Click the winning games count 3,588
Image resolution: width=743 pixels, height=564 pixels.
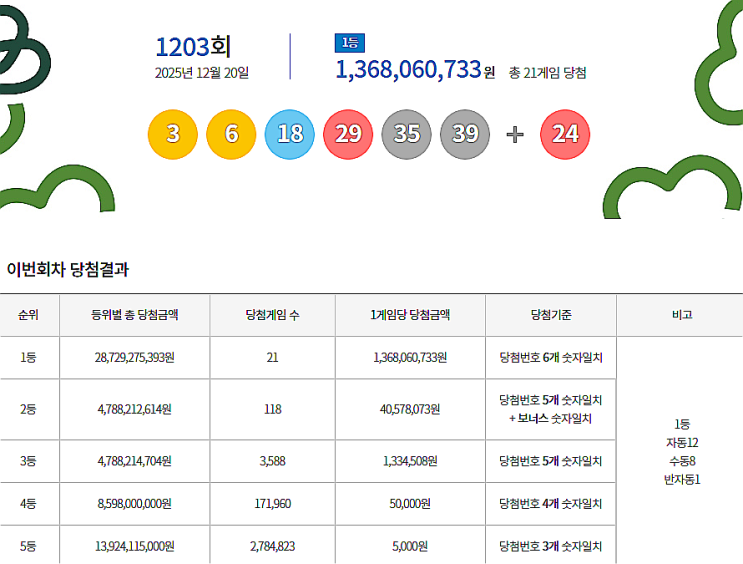pos(272,461)
